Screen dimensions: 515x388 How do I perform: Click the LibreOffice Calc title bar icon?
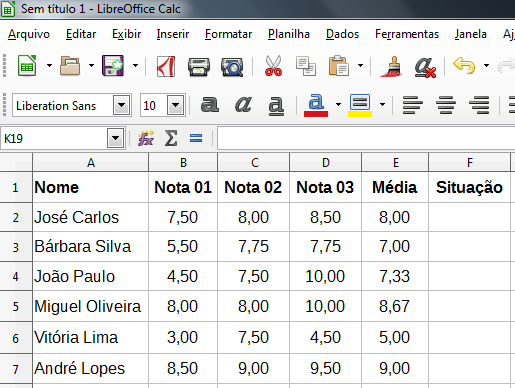(8, 9)
